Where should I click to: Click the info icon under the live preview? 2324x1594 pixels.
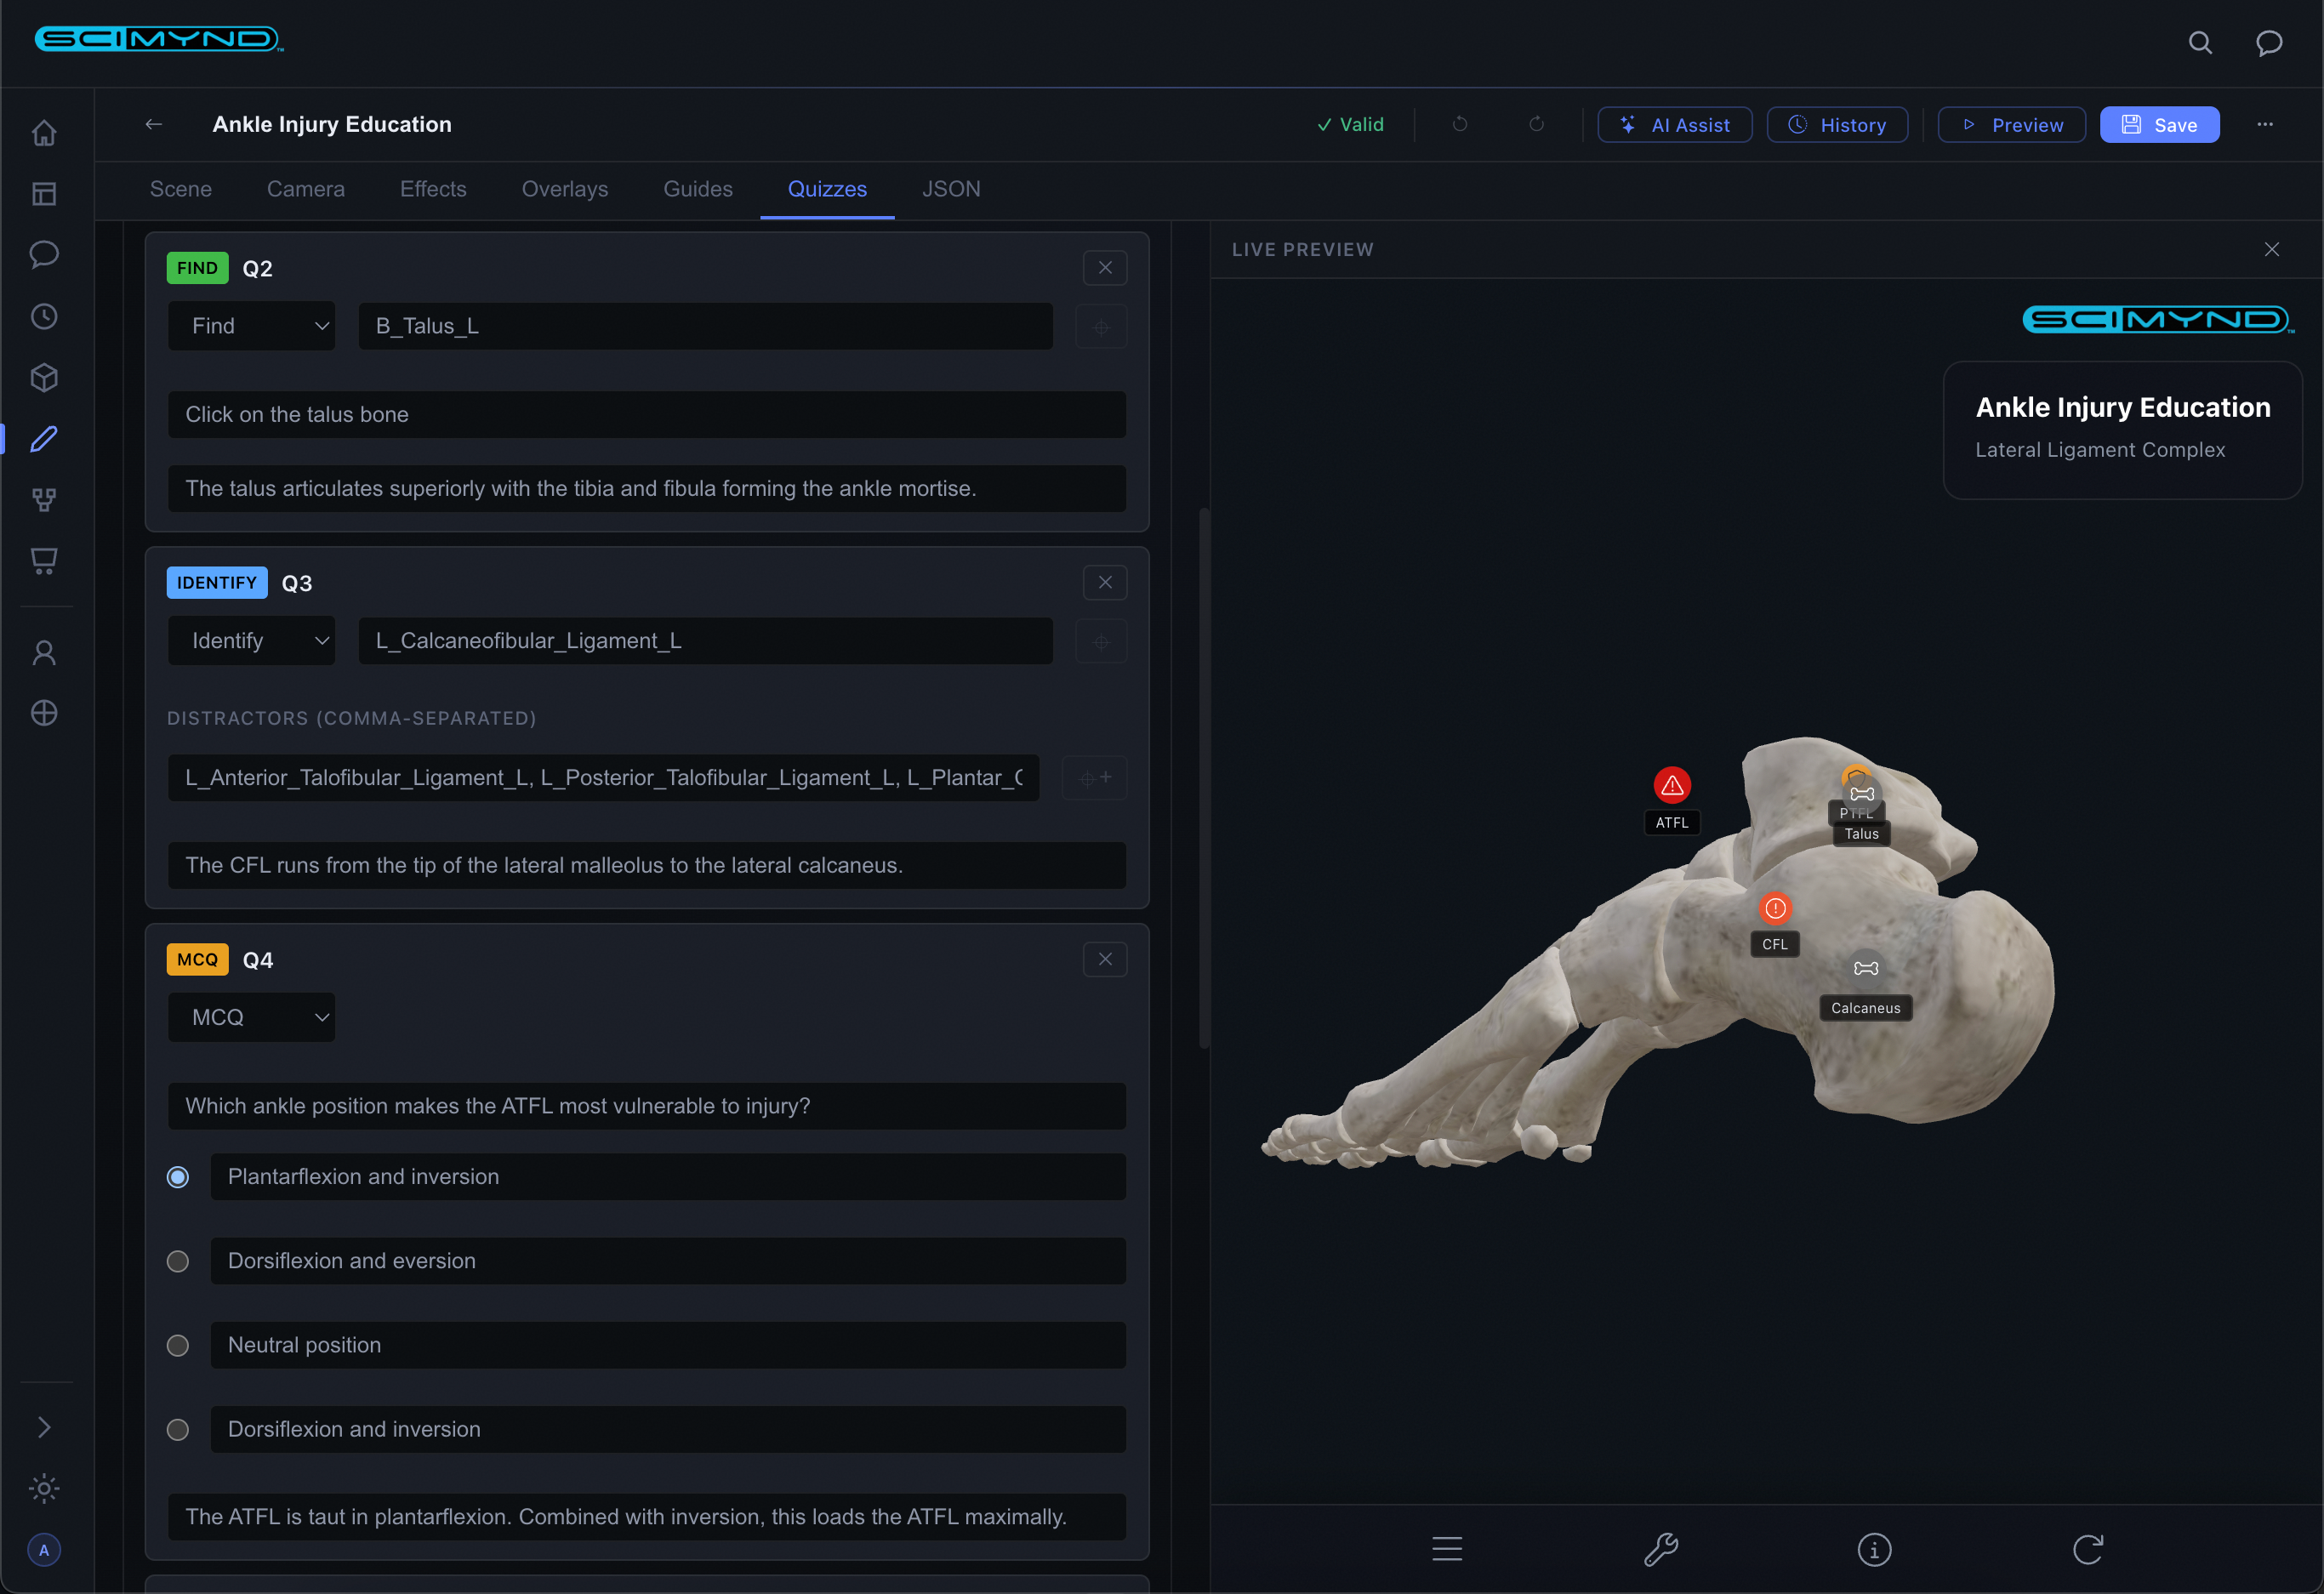click(1875, 1549)
